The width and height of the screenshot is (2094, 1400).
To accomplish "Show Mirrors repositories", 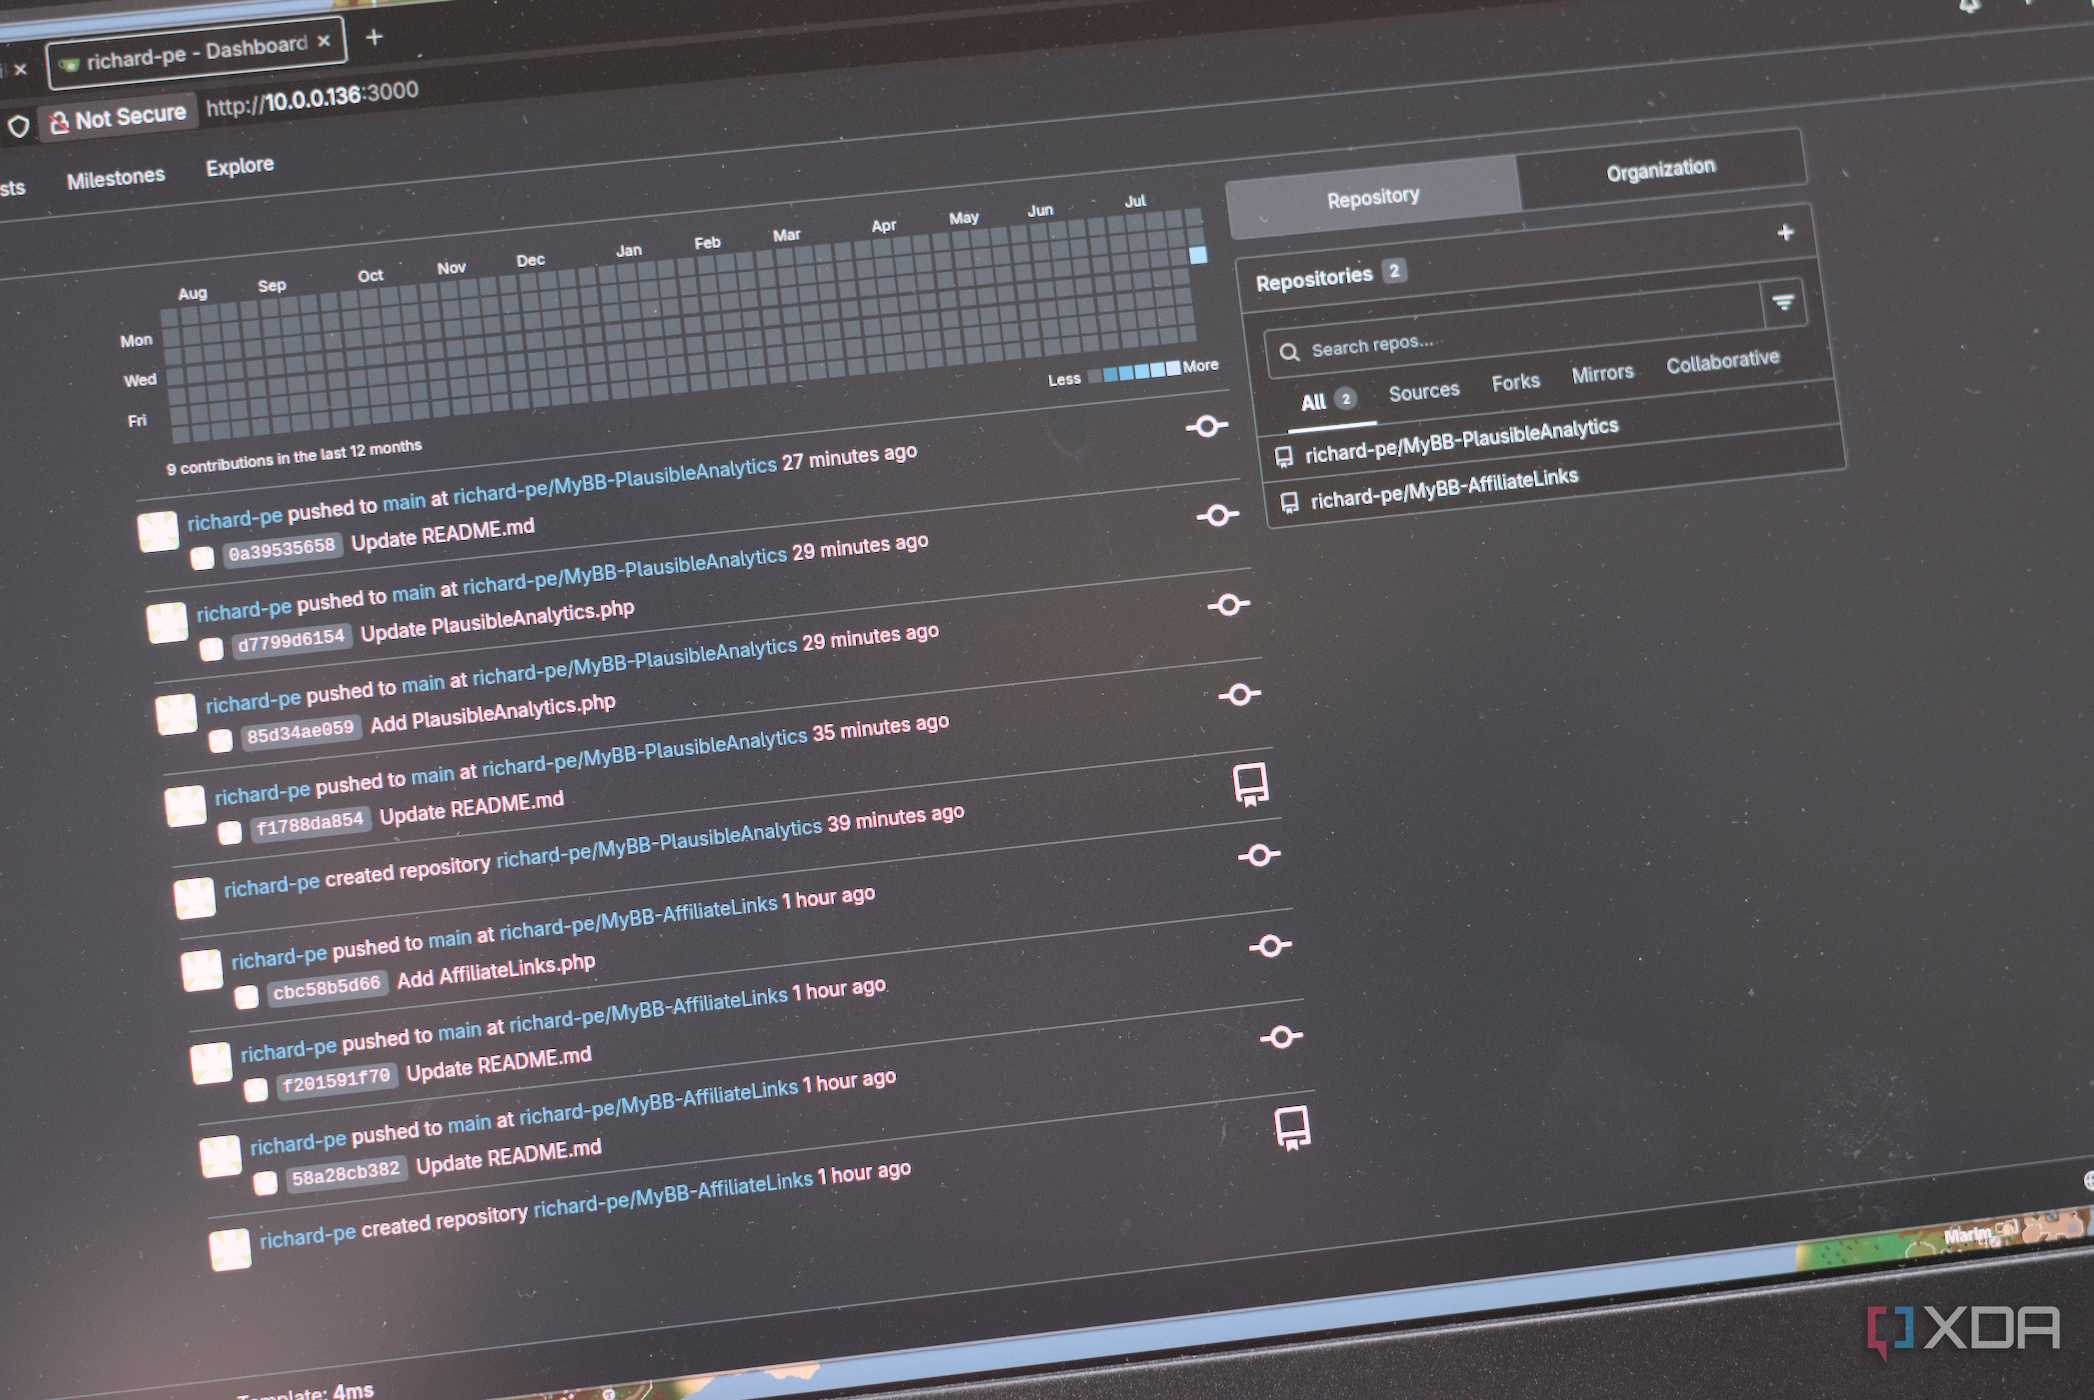I will point(1602,374).
